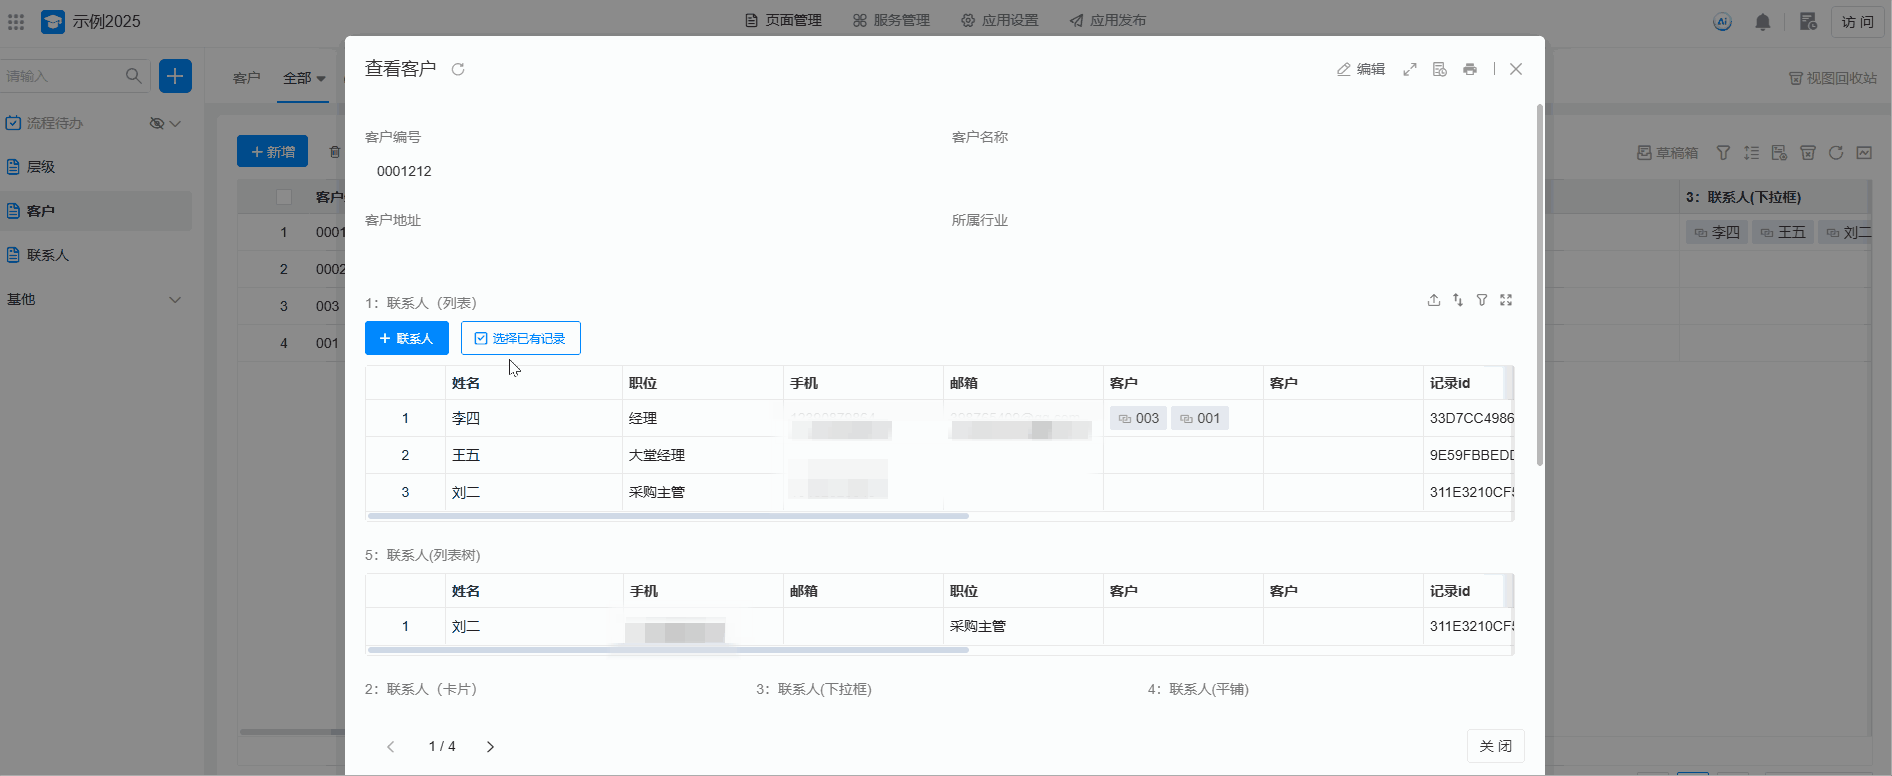This screenshot has height=776, width=1892.
Task: Click 选择已有记录 button
Action: pyautogui.click(x=520, y=338)
